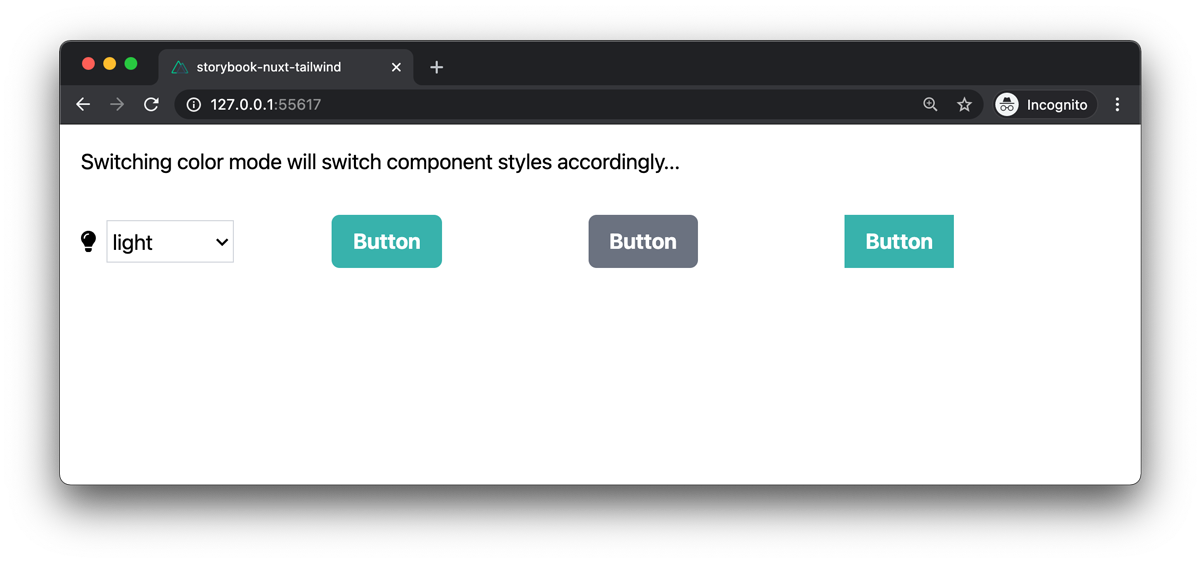Click the green maximize window button
The image size is (1200, 563).
[130, 63]
